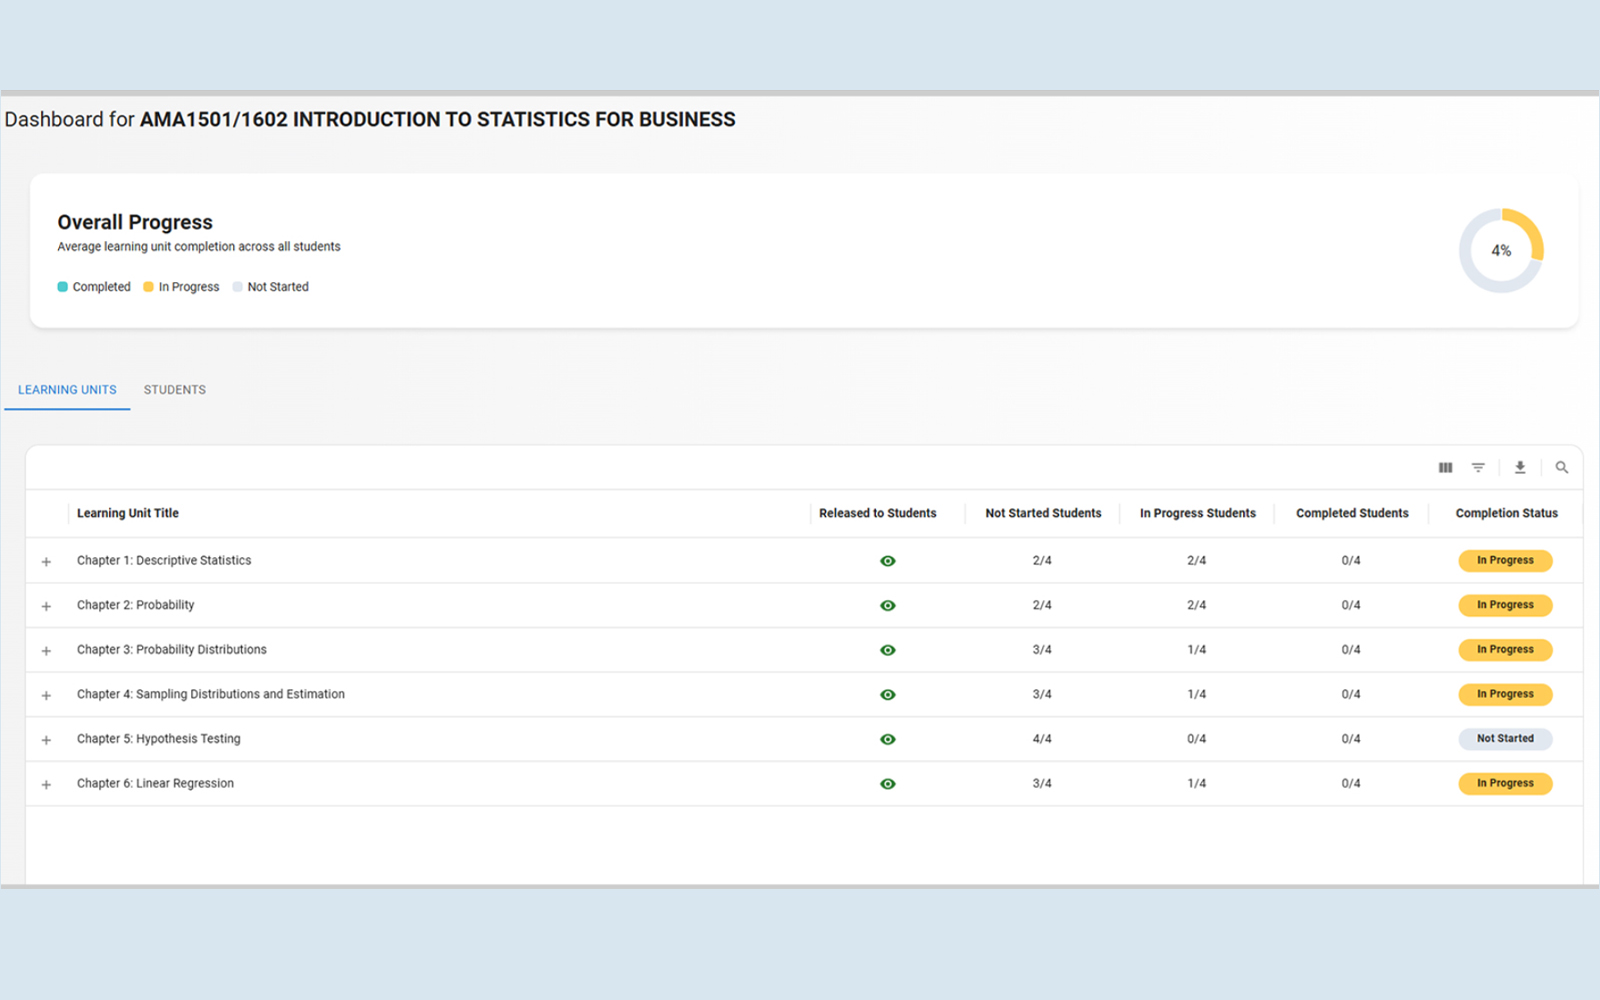Switch to the Learning Units tab

coord(67,390)
